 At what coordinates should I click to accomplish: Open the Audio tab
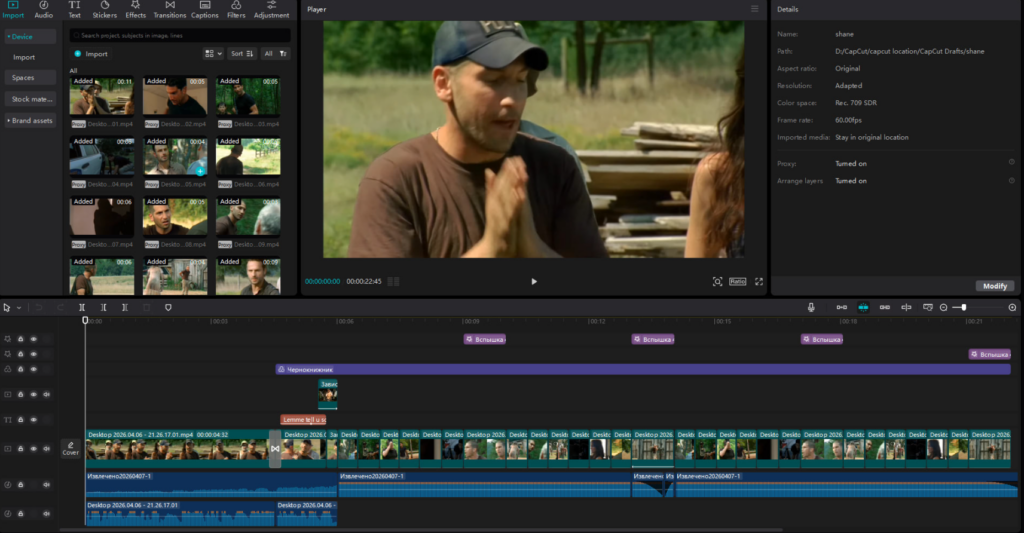(44, 10)
